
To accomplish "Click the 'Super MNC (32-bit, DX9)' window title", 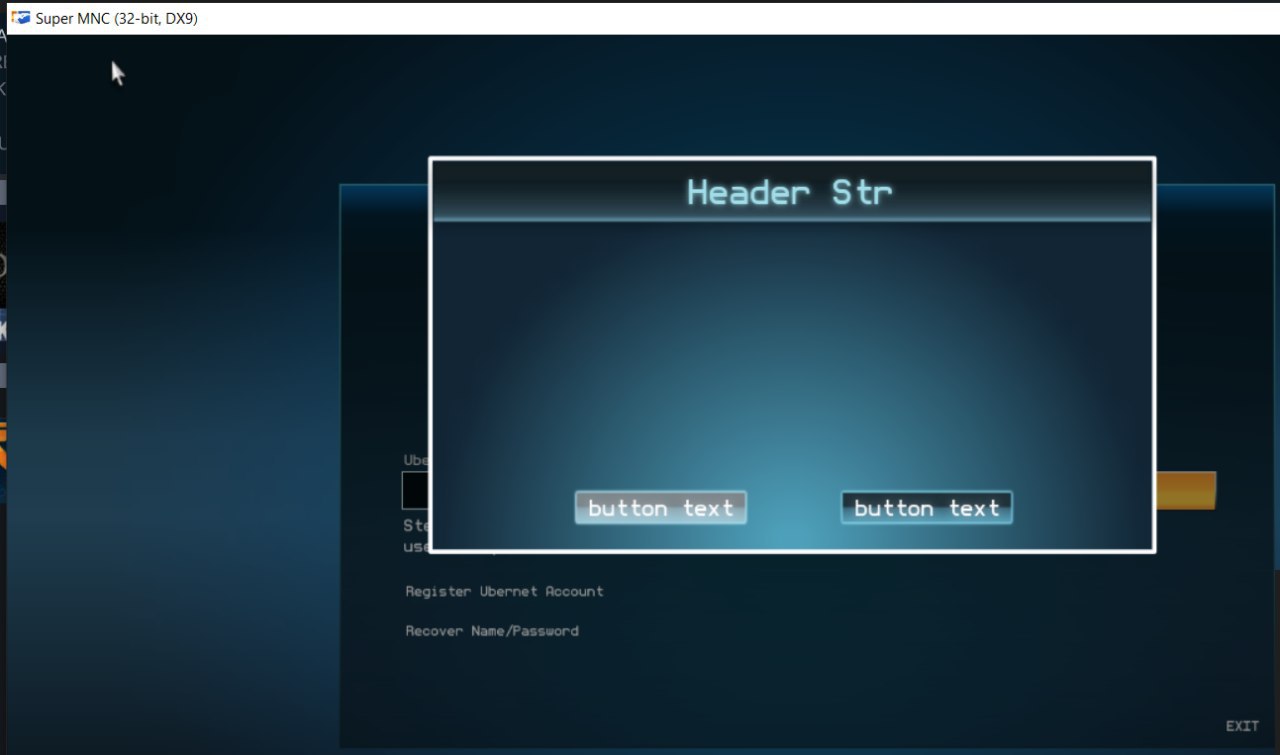I will point(117,18).
